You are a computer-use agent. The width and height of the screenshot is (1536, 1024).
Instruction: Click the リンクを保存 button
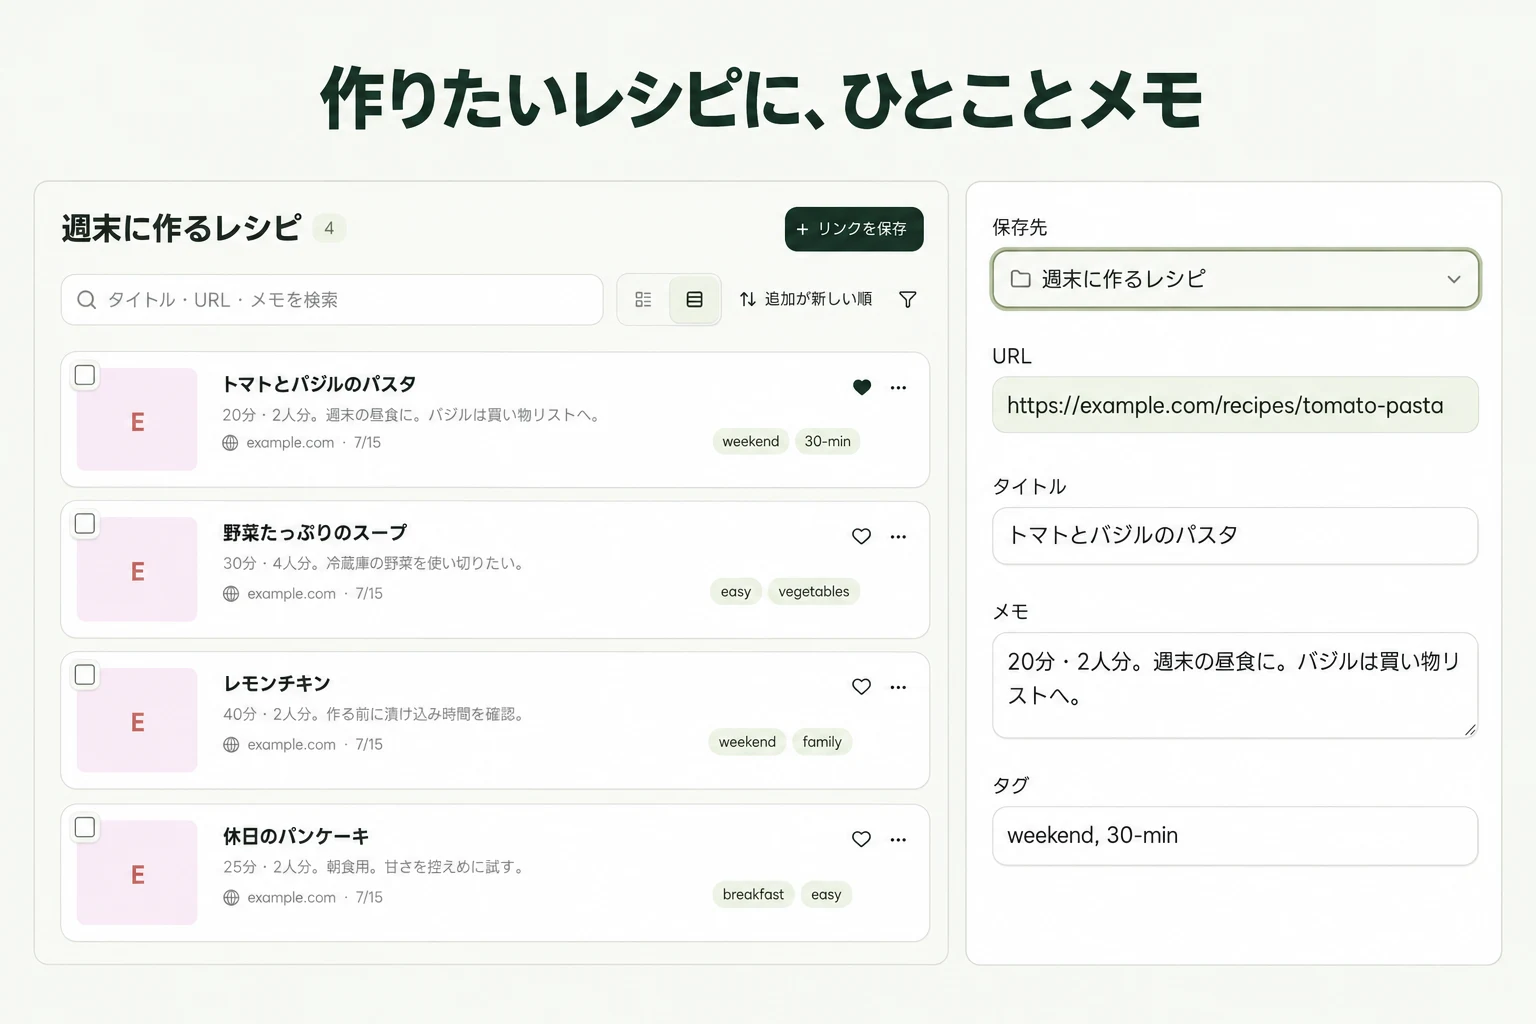click(x=854, y=229)
